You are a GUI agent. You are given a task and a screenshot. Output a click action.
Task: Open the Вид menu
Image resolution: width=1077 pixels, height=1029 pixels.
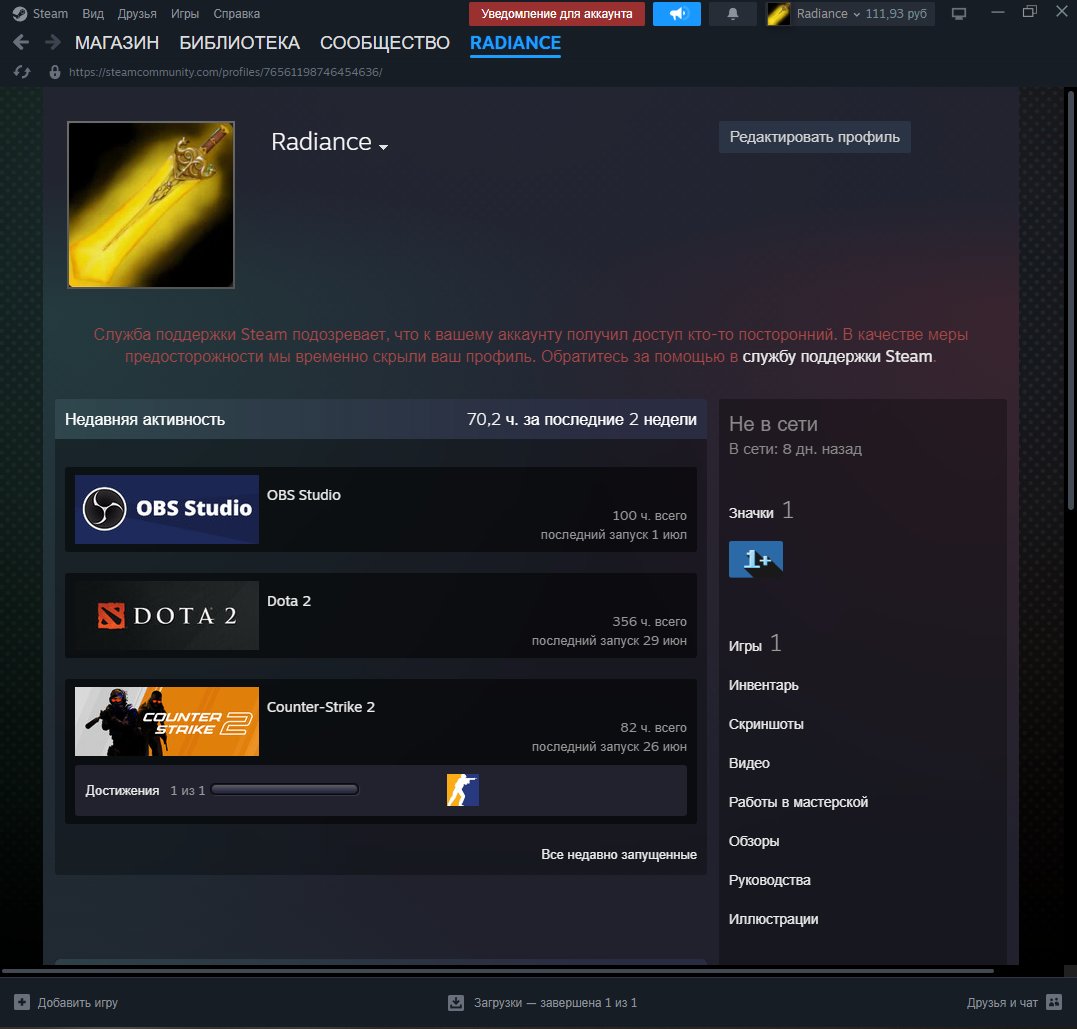(93, 14)
